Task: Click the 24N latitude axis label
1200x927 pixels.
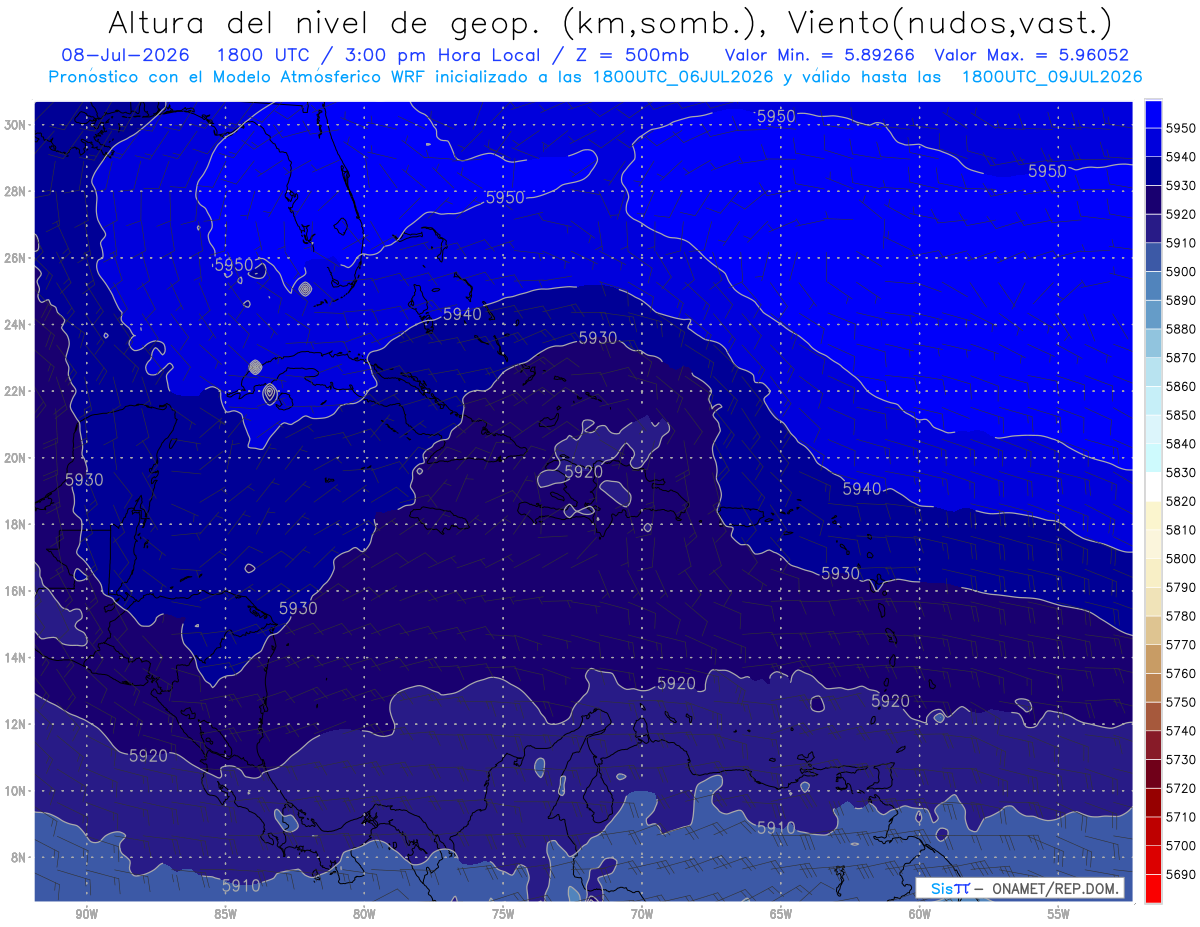Action: tap(17, 325)
